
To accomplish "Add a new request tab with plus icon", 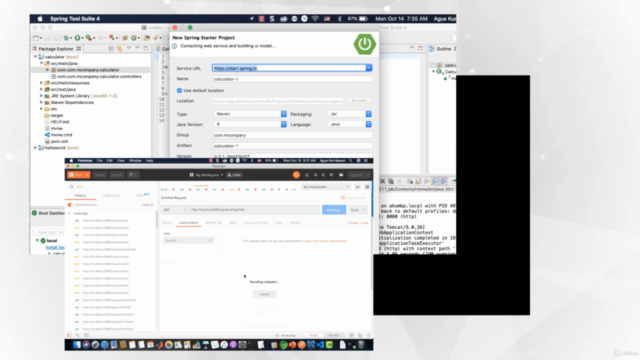I will click(x=287, y=189).
